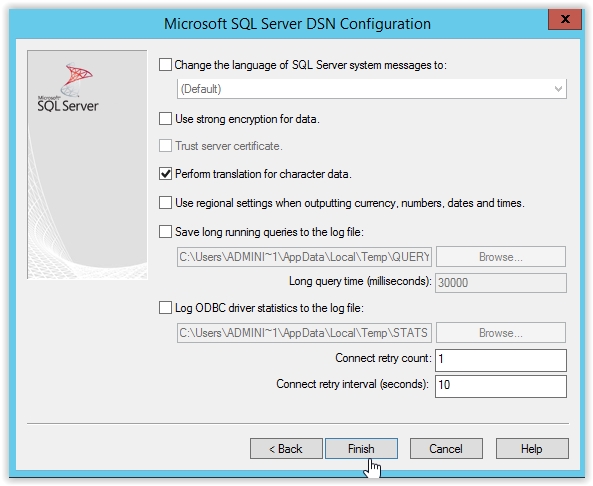
Task: Click the Finish button
Action: coord(361,449)
